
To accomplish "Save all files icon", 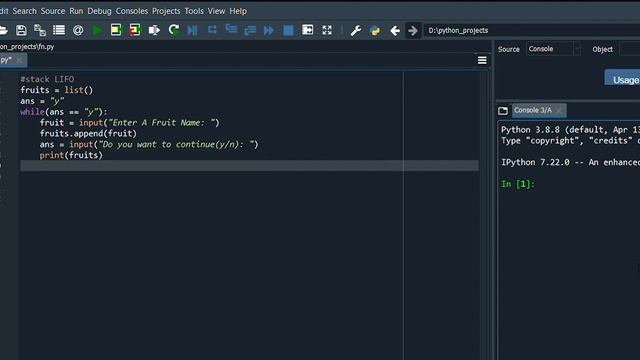I will pos(40,30).
